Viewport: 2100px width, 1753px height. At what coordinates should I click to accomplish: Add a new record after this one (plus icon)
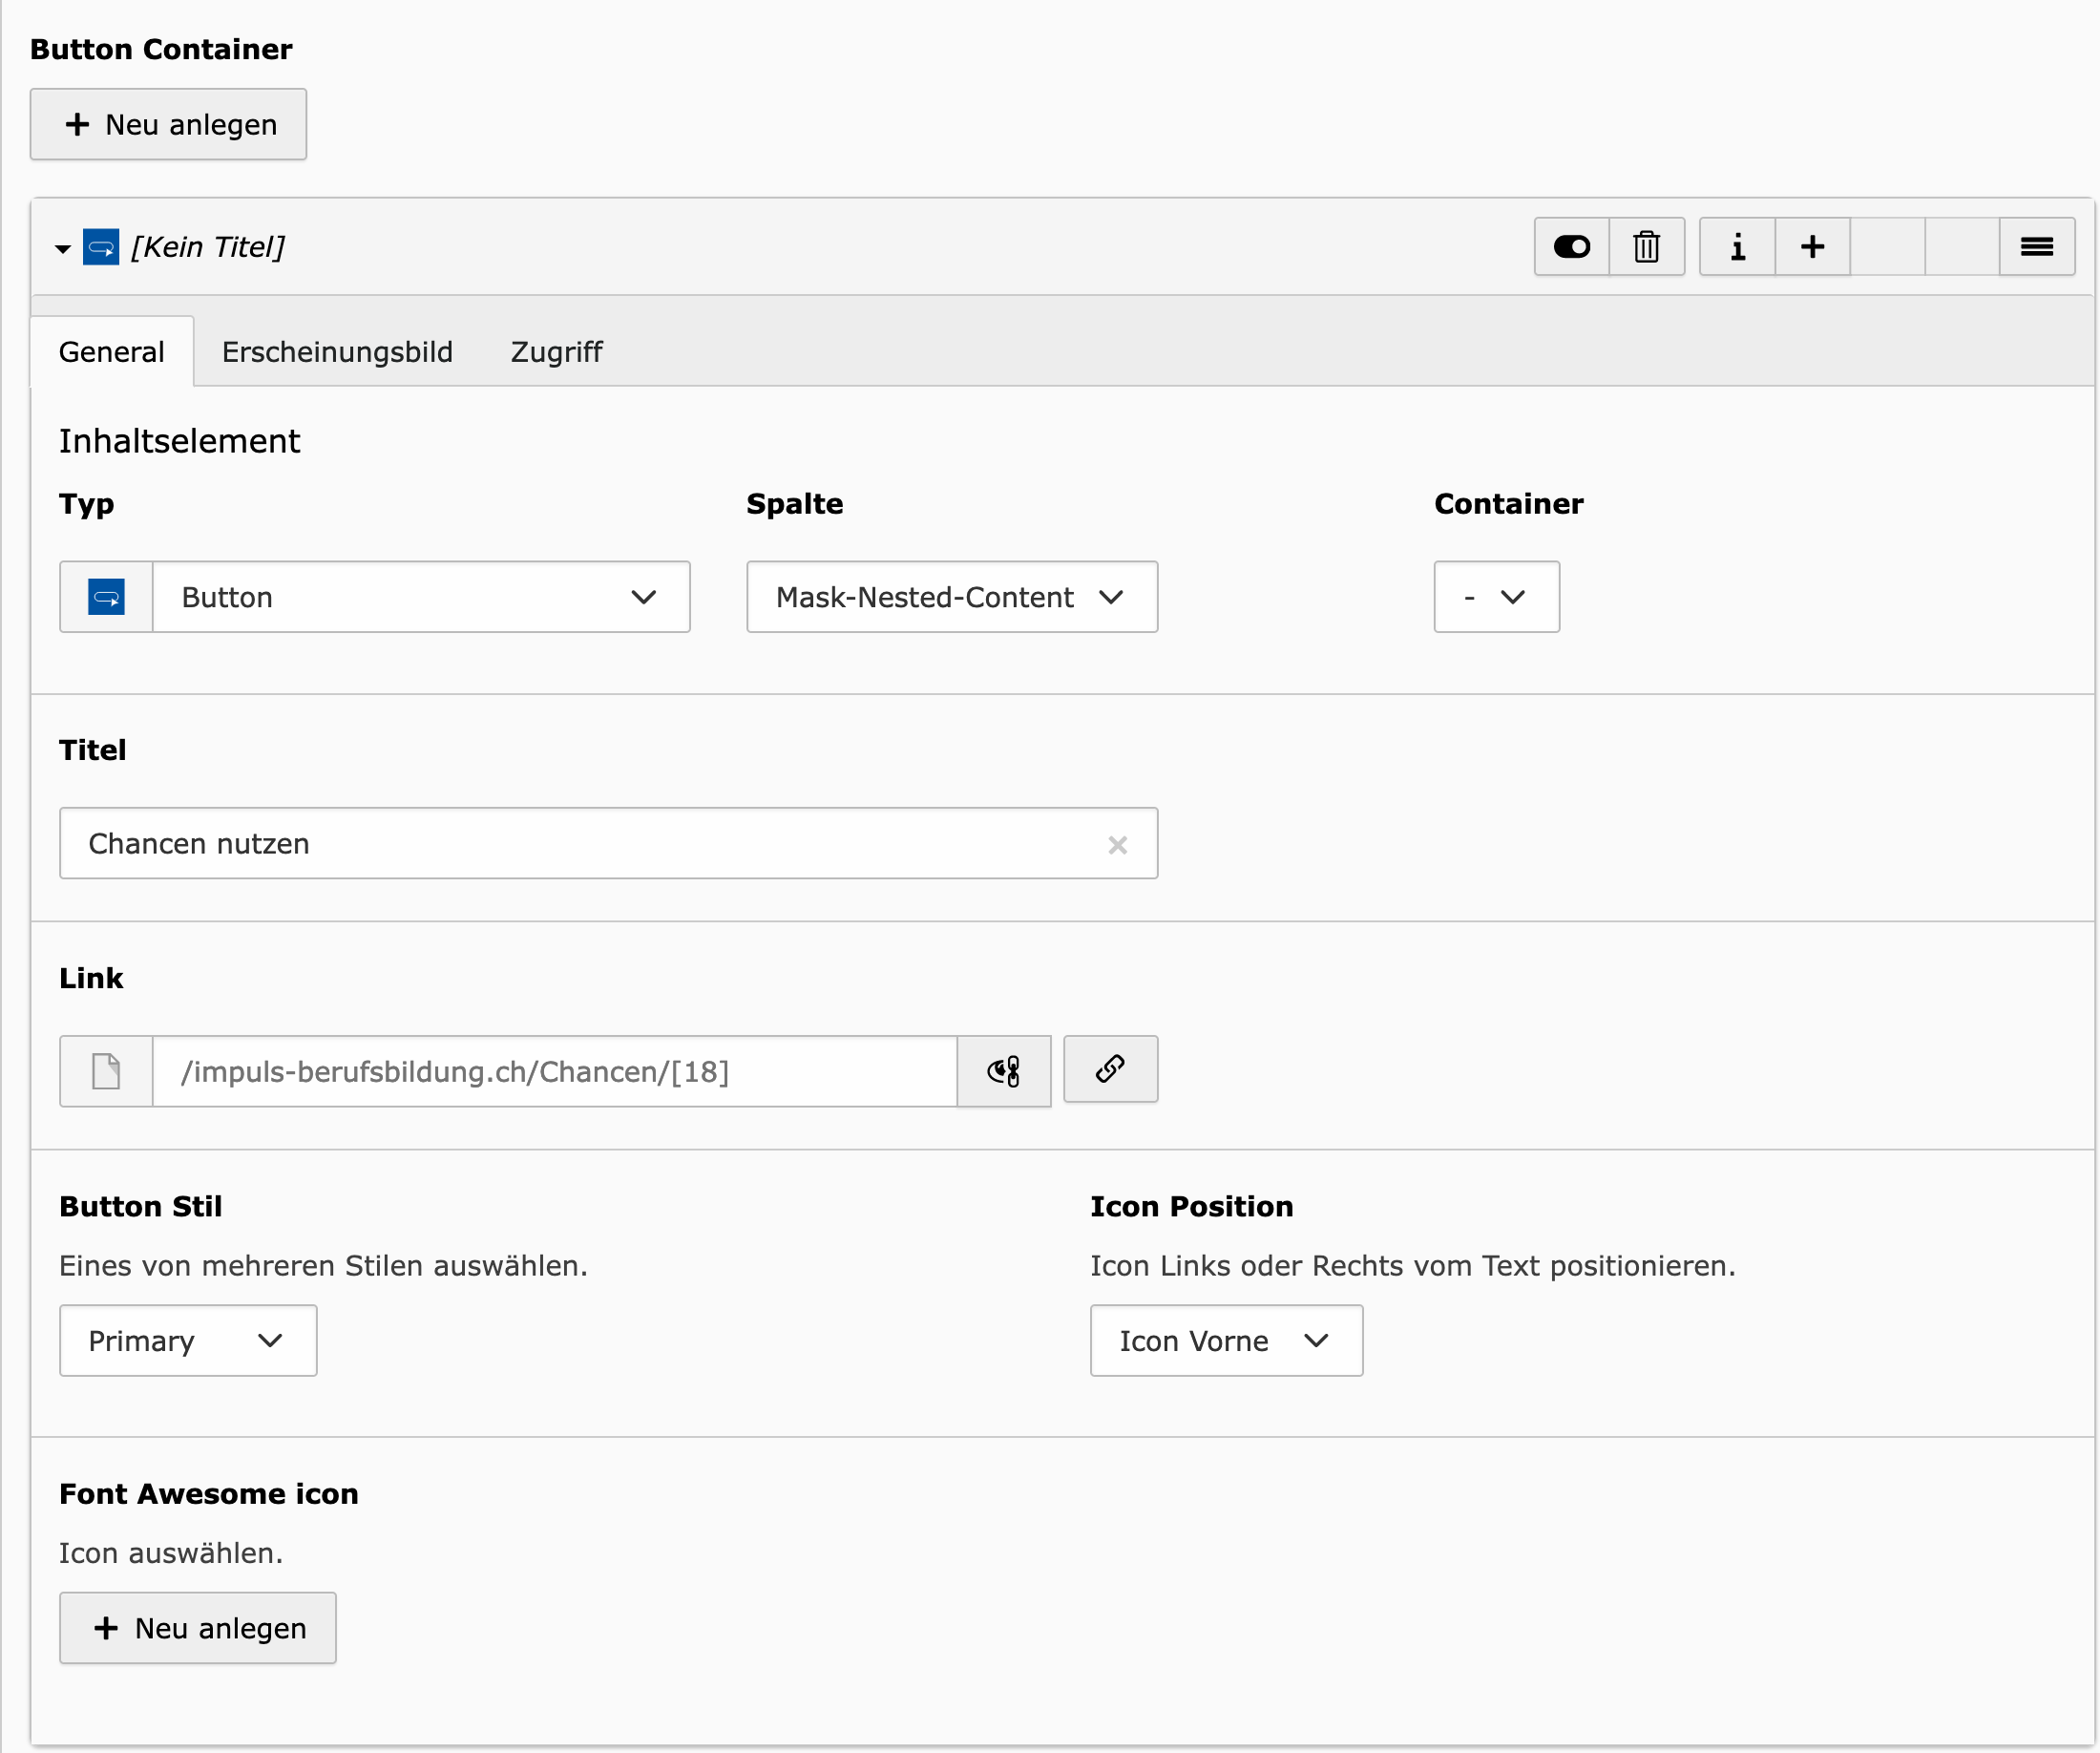pos(1812,247)
